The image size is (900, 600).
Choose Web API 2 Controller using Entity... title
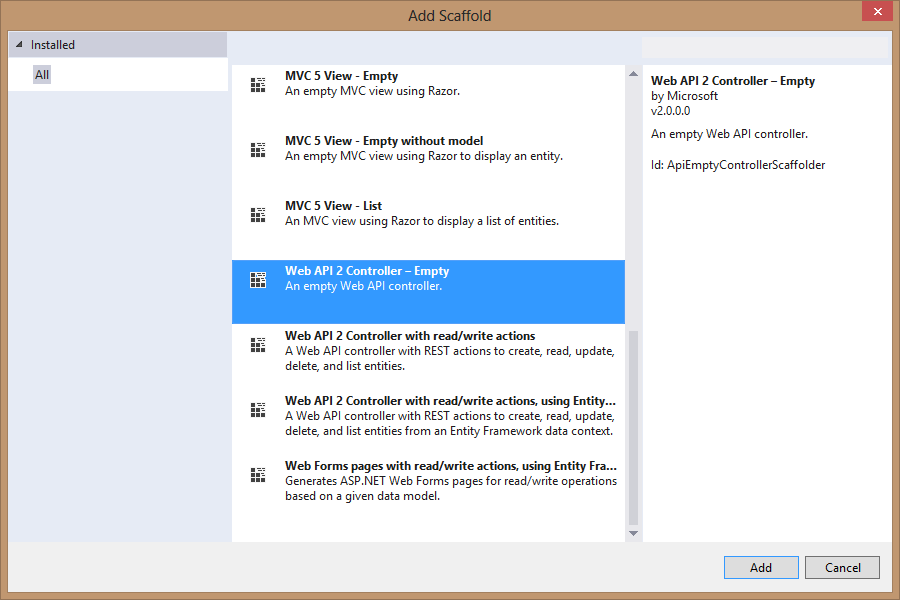(451, 400)
